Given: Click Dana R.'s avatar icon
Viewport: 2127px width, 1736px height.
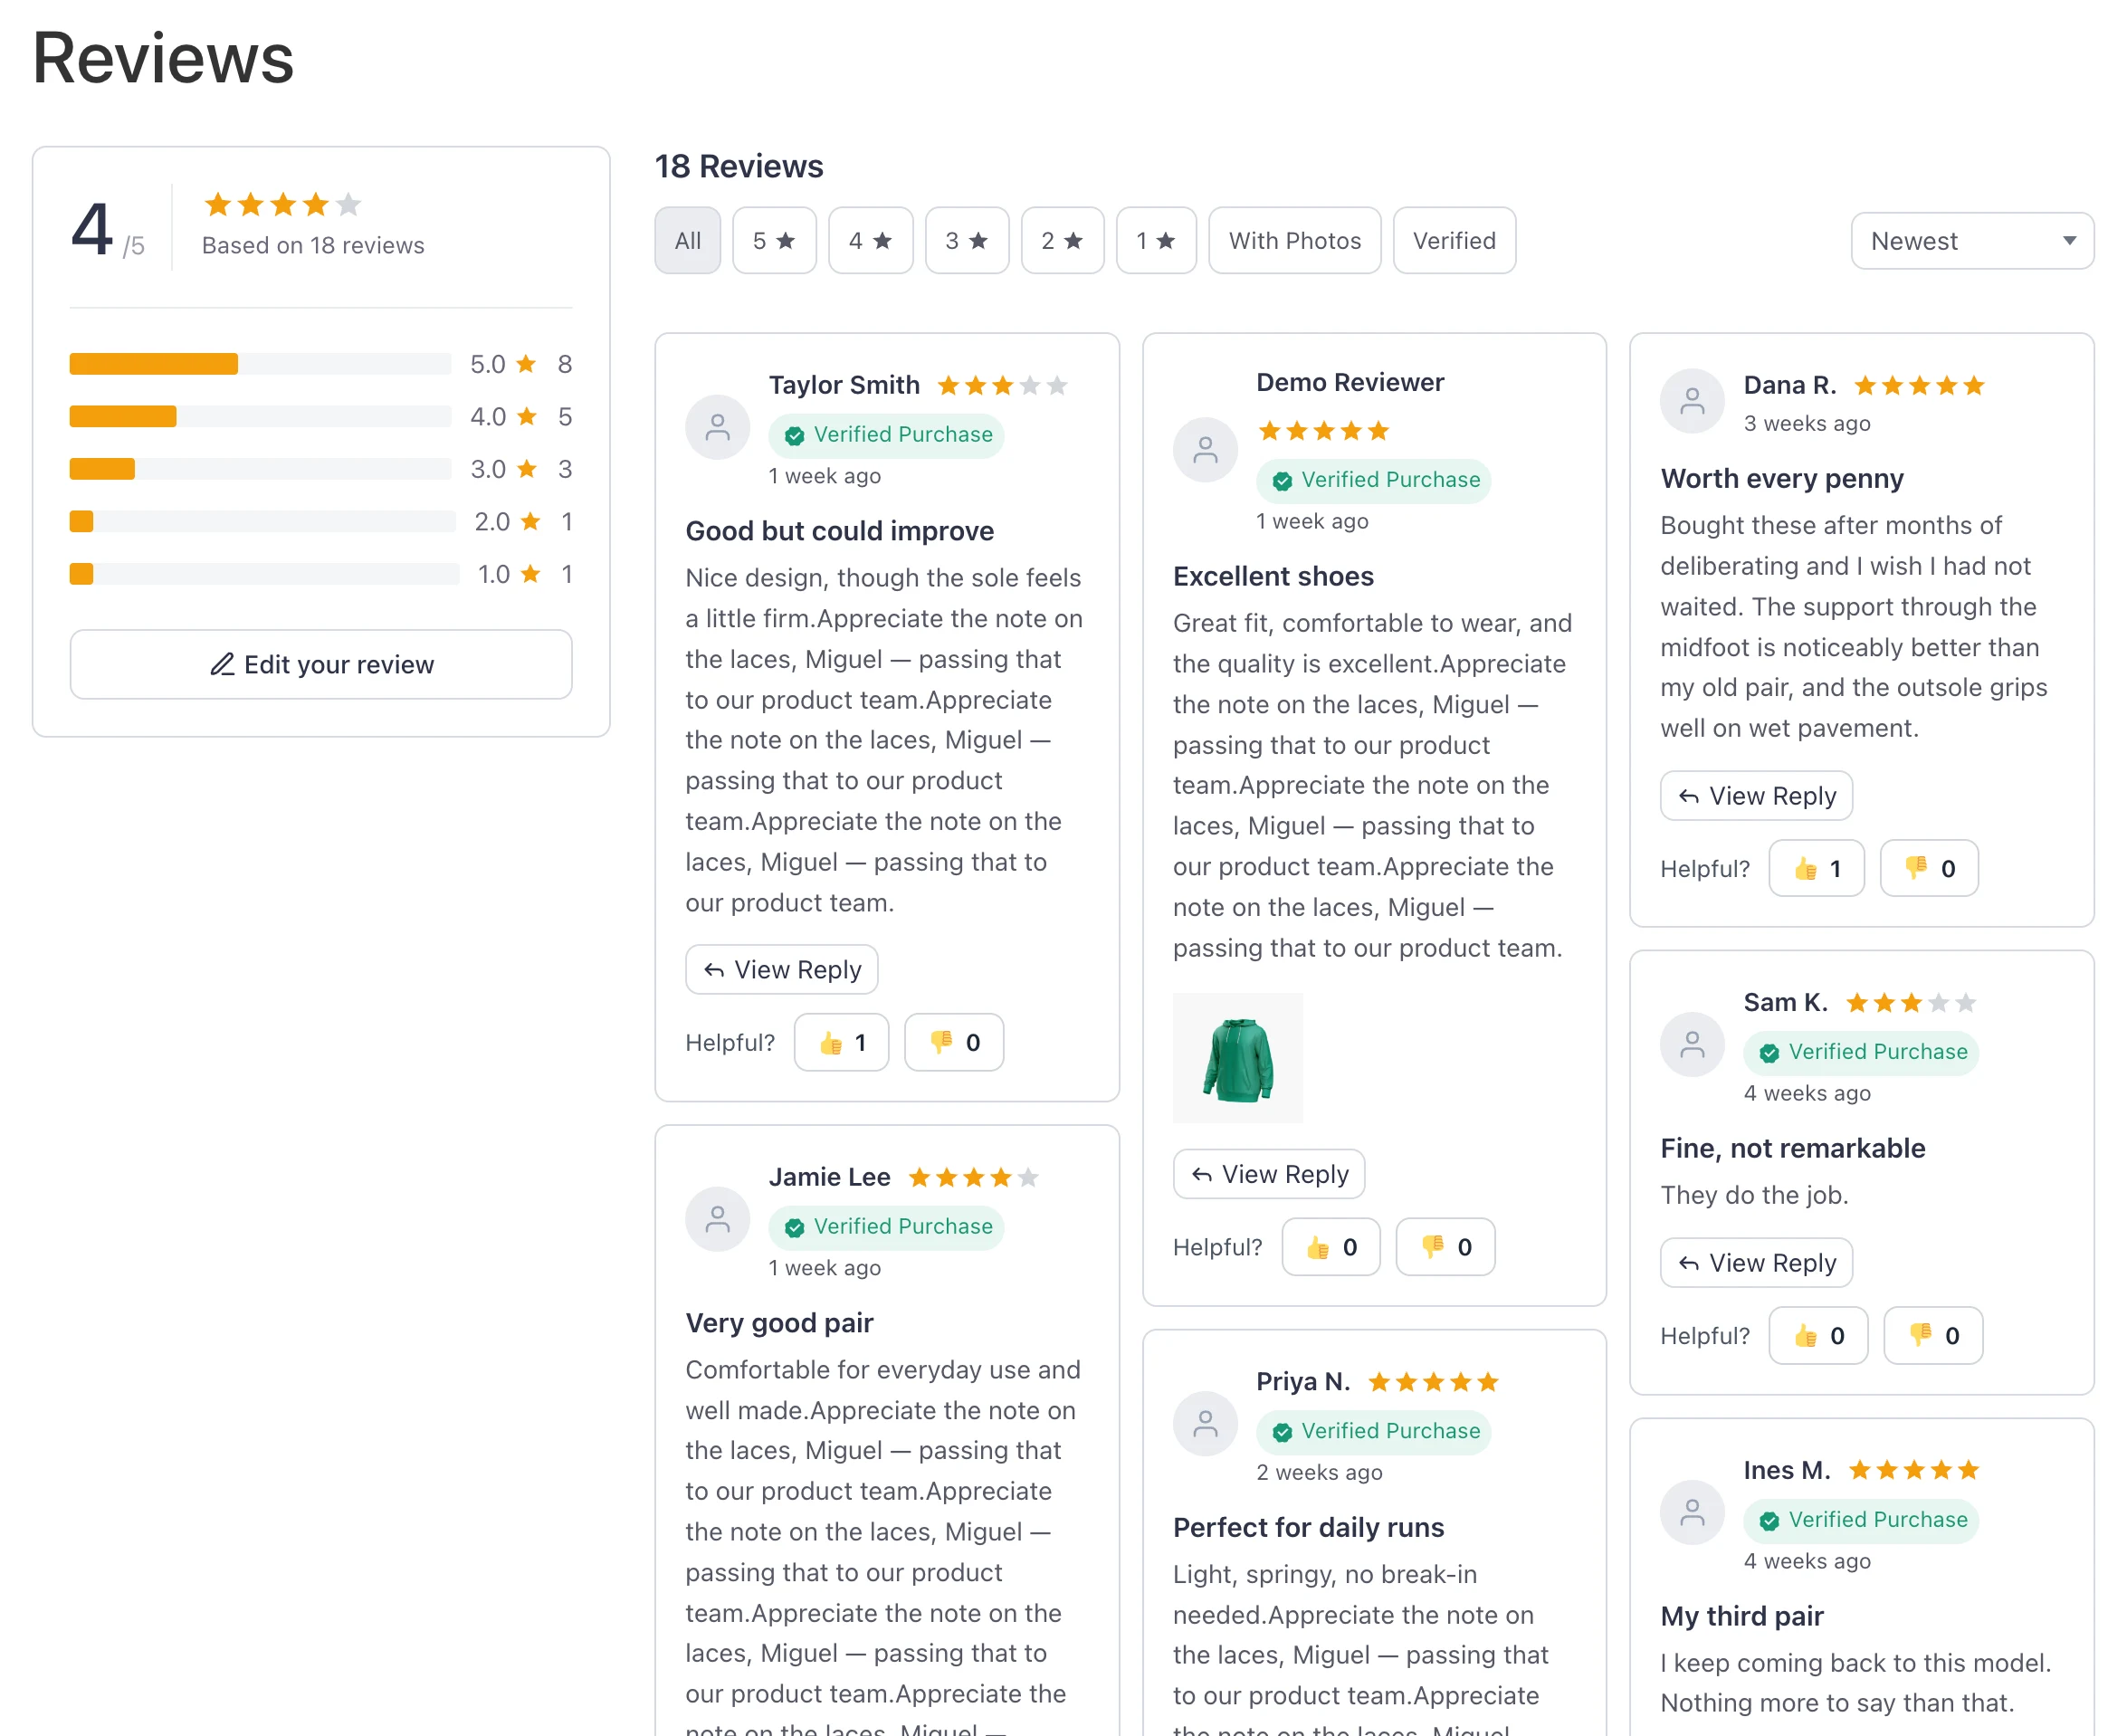Looking at the screenshot, I should [1692, 401].
